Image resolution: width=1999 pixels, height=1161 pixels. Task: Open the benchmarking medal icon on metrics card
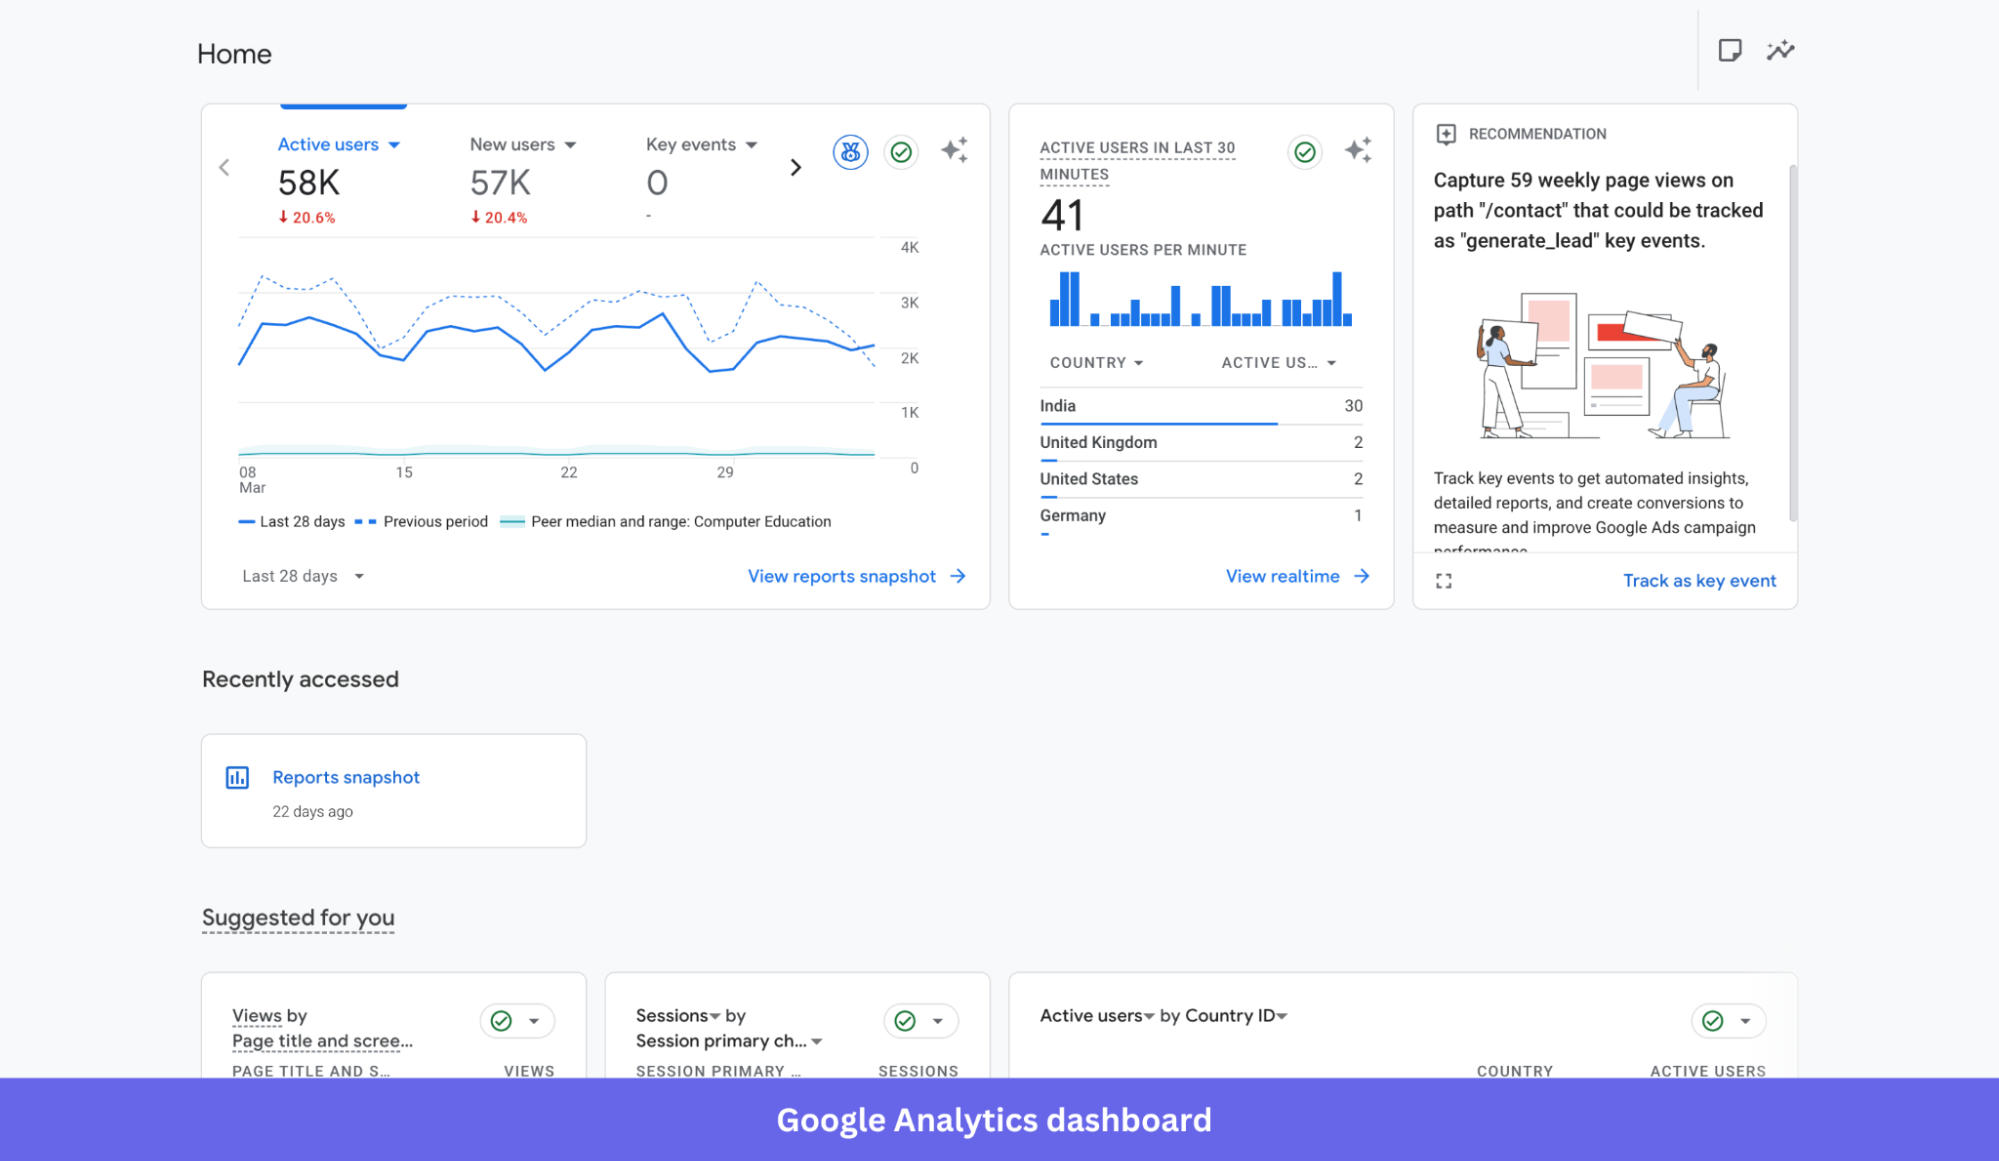[850, 152]
